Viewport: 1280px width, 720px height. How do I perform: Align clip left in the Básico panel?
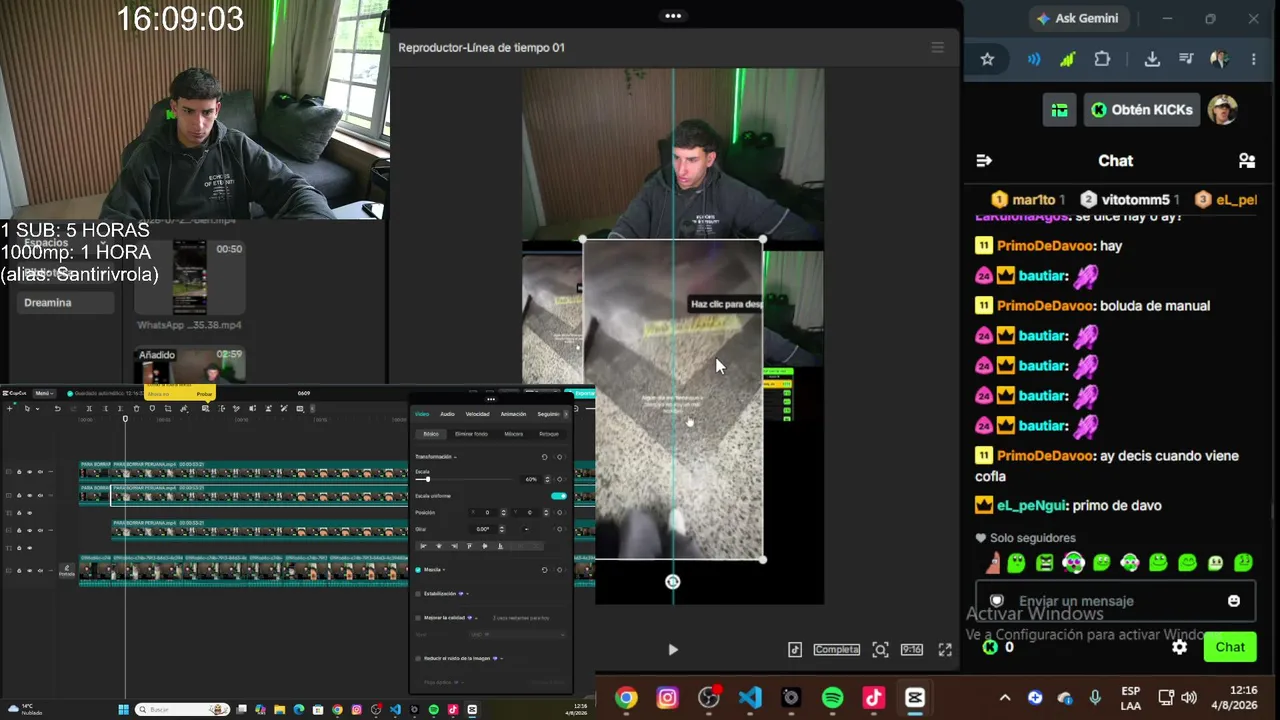(x=423, y=546)
